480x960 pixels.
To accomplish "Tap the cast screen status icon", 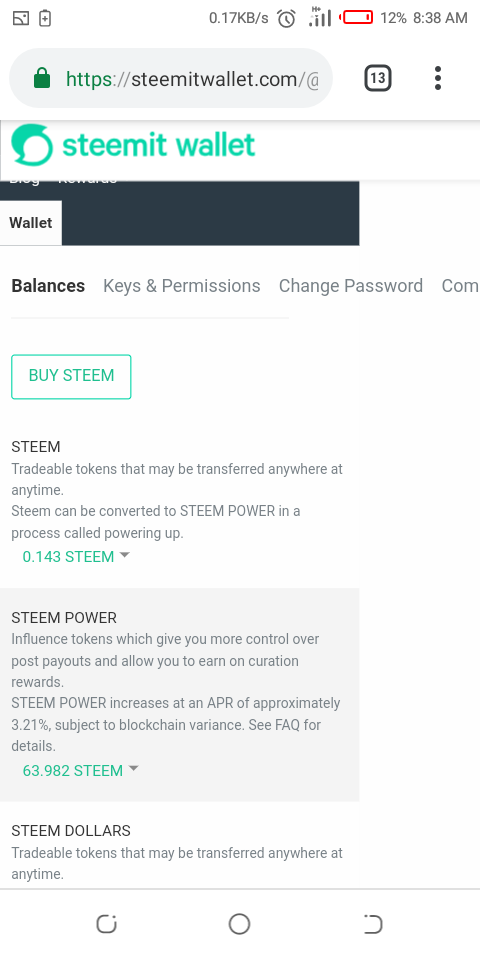I will (20, 18).
